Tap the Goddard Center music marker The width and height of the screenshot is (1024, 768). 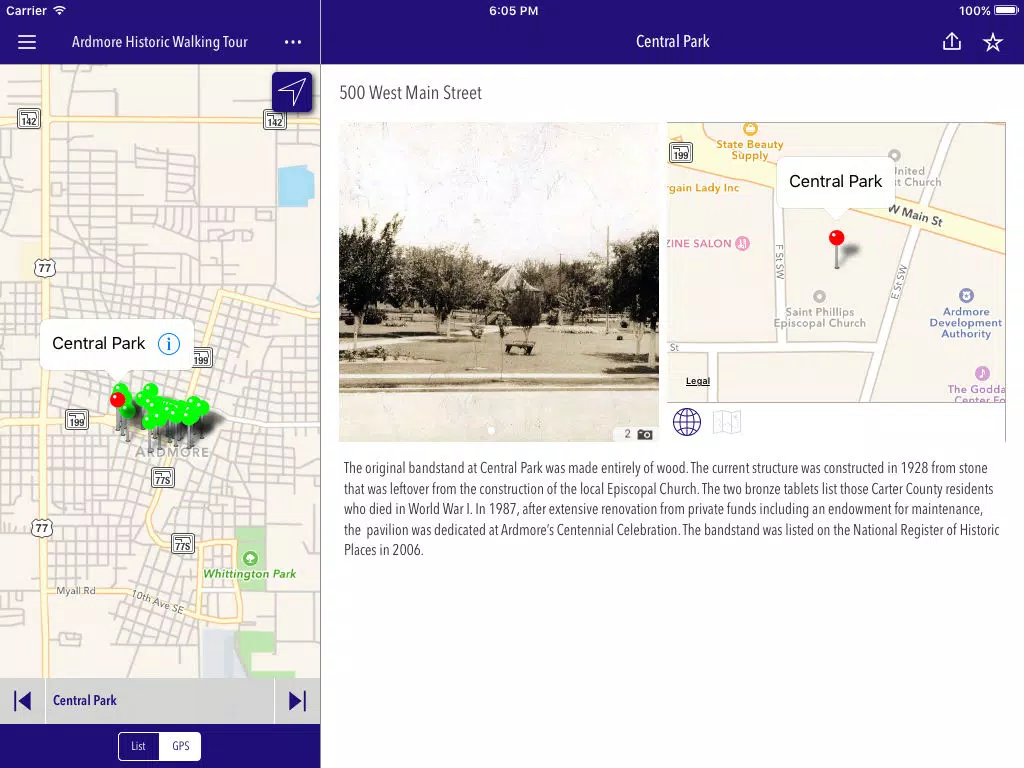(982, 374)
